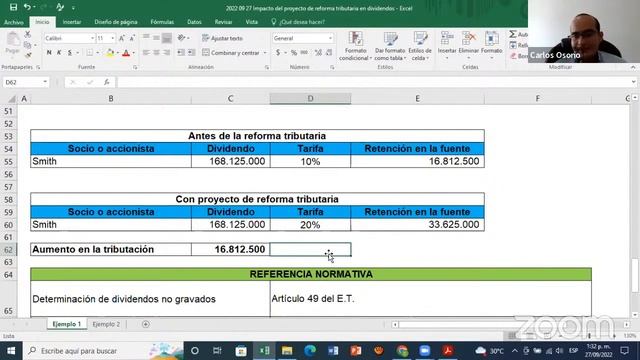640x360 pixels.
Task: Click the decrease indent icon
Action: pos(181,52)
